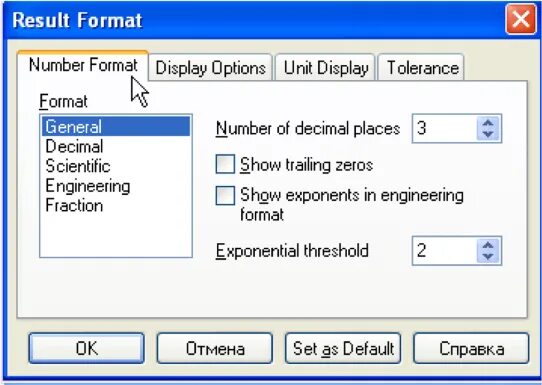The image size is (542, 385).
Task: Click the OK button
Action: [86, 348]
